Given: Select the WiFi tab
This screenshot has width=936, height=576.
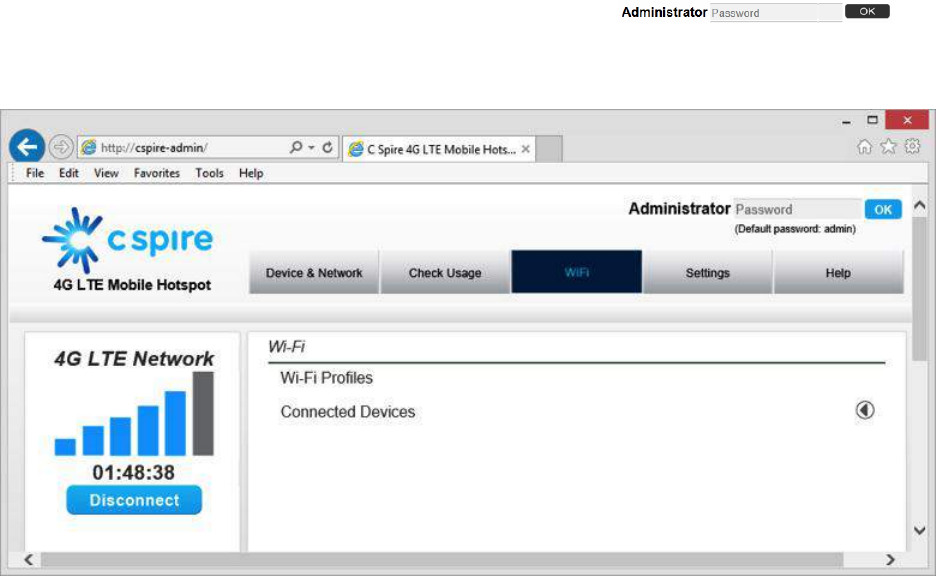Looking at the screenshot, I should [x=577, y=272].
